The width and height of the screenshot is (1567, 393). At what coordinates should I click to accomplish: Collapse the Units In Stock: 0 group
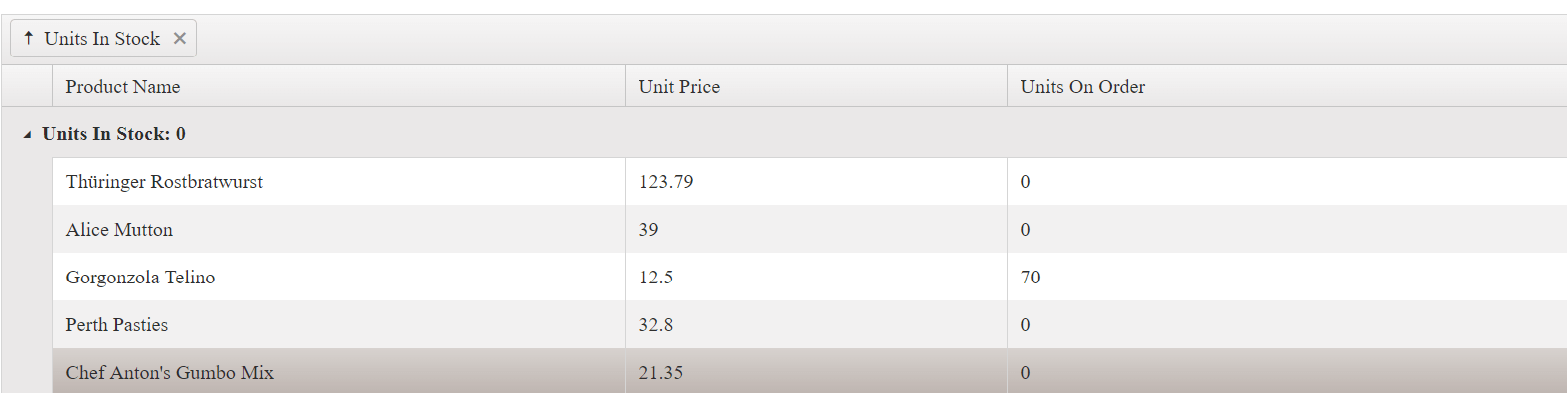point(27,134)
